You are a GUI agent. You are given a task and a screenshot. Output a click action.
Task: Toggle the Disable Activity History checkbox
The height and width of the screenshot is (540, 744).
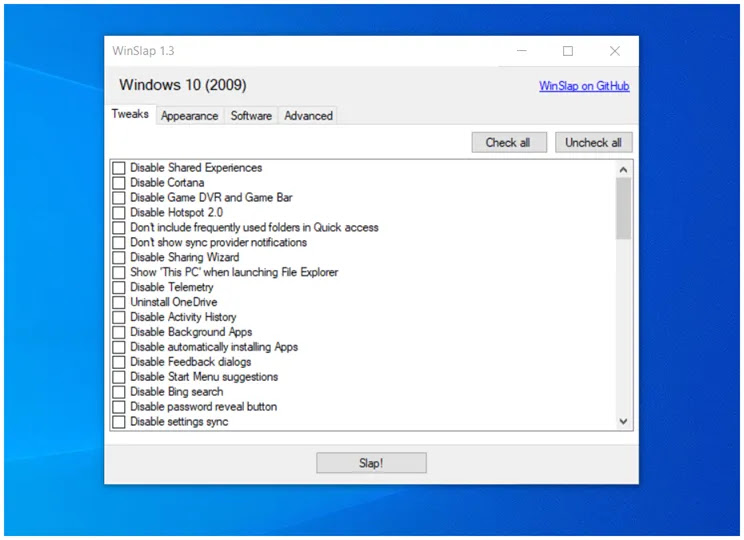point(119,317)
